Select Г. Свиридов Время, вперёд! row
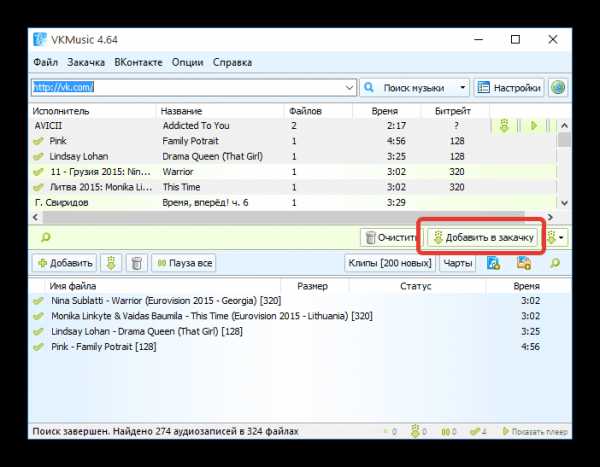 tap(293, 202)
